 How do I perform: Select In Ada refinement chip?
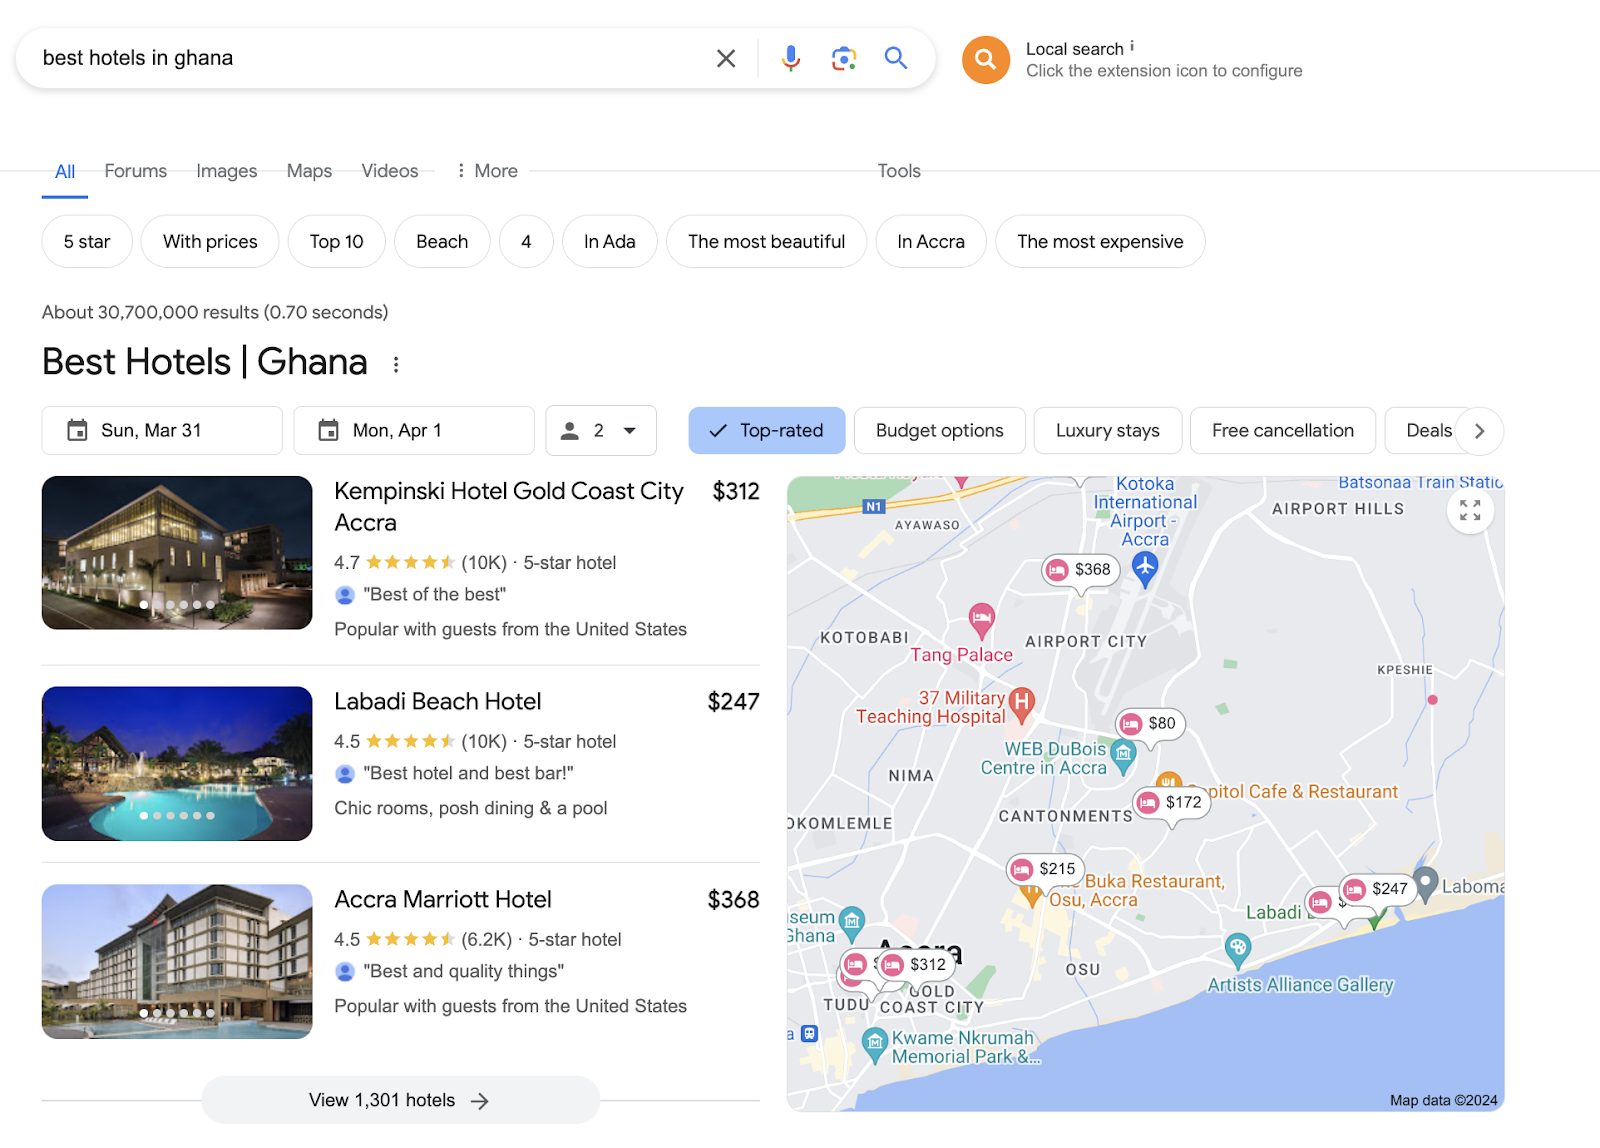click(610, 242)
